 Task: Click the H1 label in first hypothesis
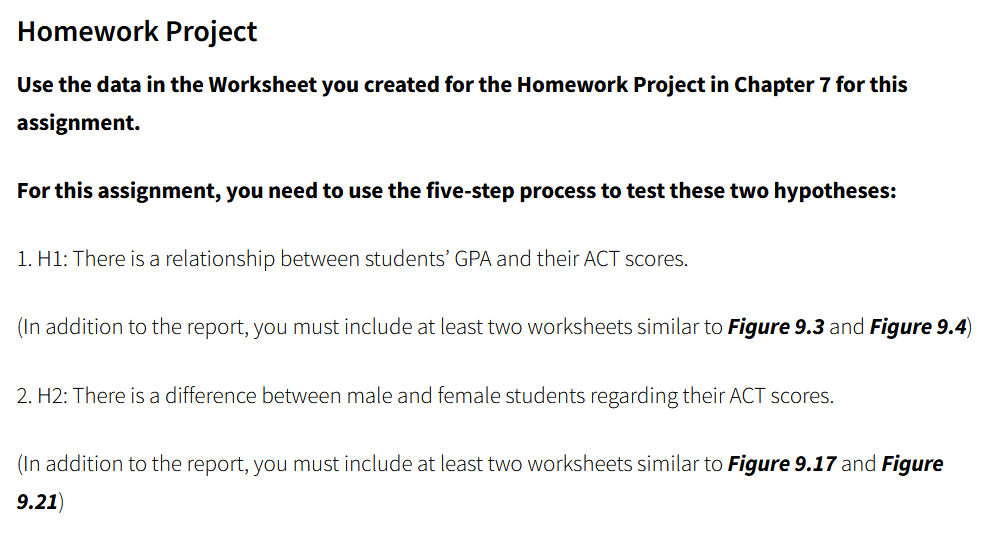52,258
